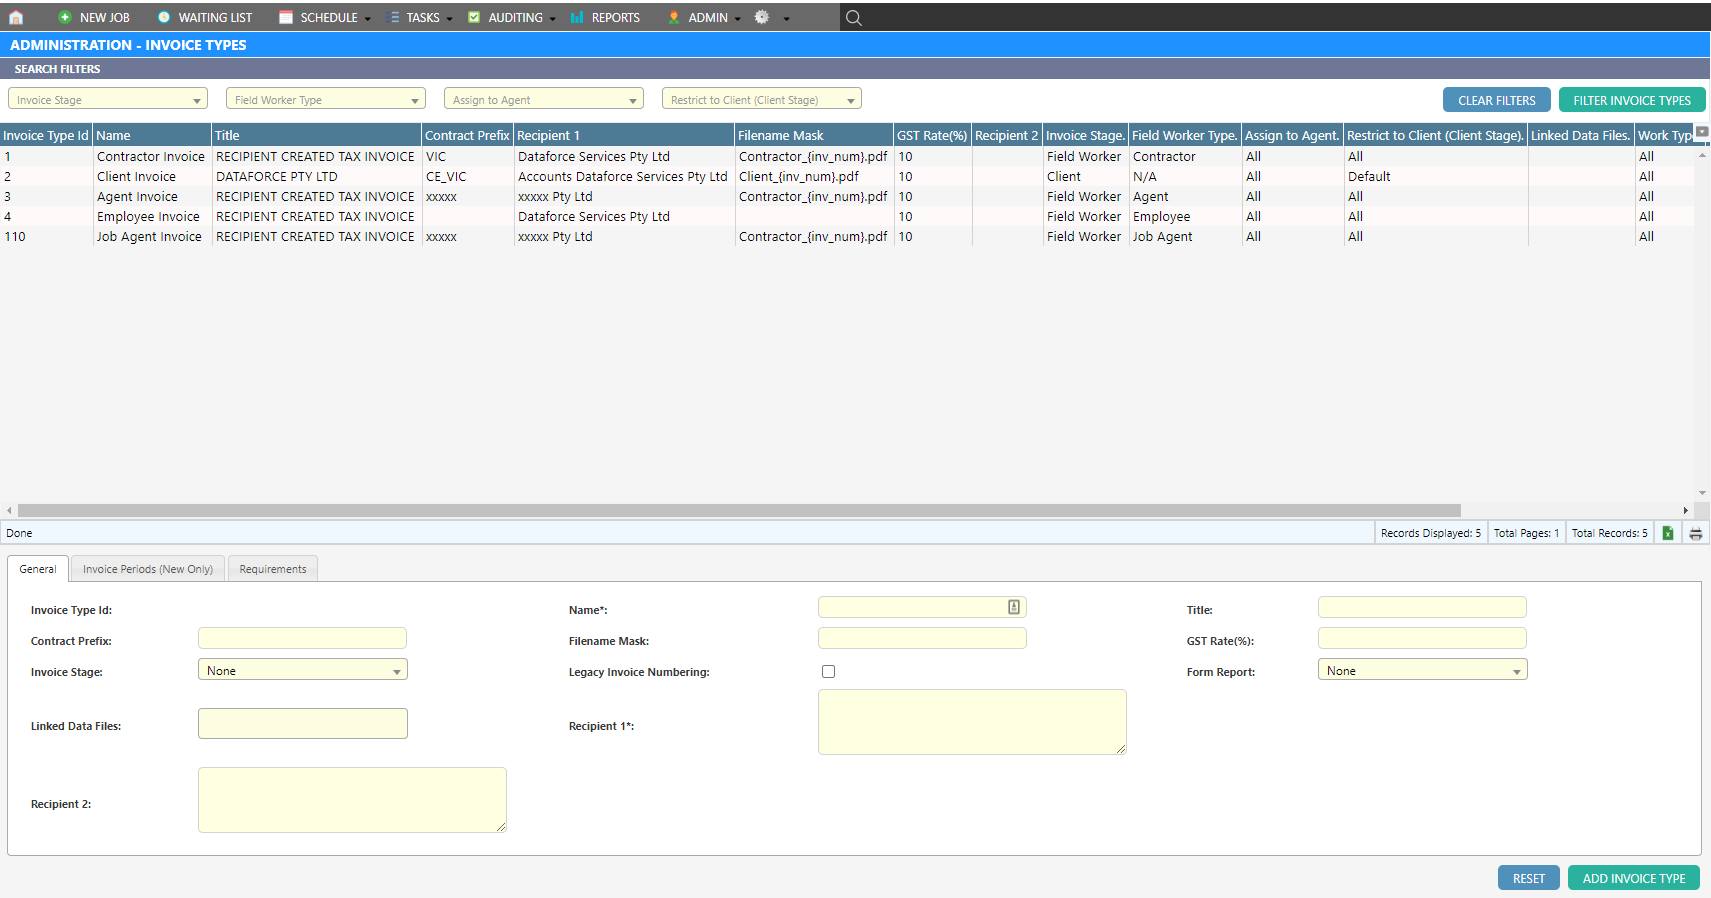
Task: Click the icon inside Name field
Action: click(1014, 607)
